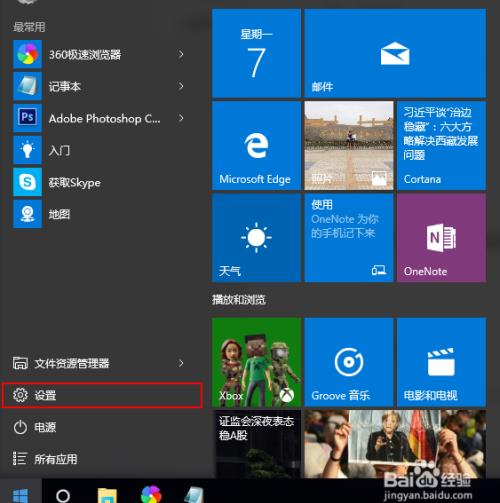Open the 邮件 mail tile
The image size is (500, 503).
[395, 53]
